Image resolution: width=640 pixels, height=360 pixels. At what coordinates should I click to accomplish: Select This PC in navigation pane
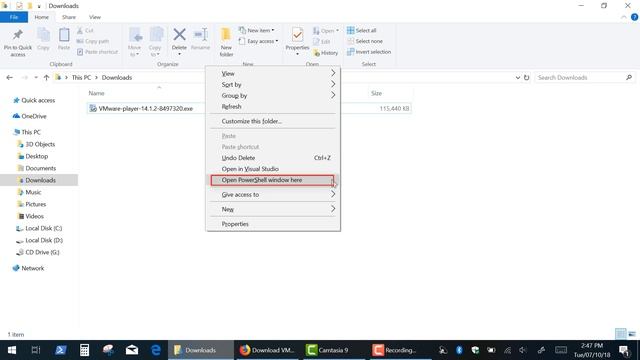pyautogui.click(x=31, y=132)
